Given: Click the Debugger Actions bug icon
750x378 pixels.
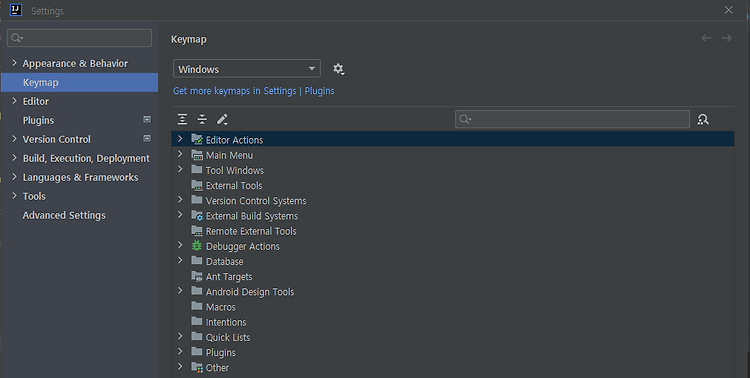Looking at the screenshot, I should point(197,246).
